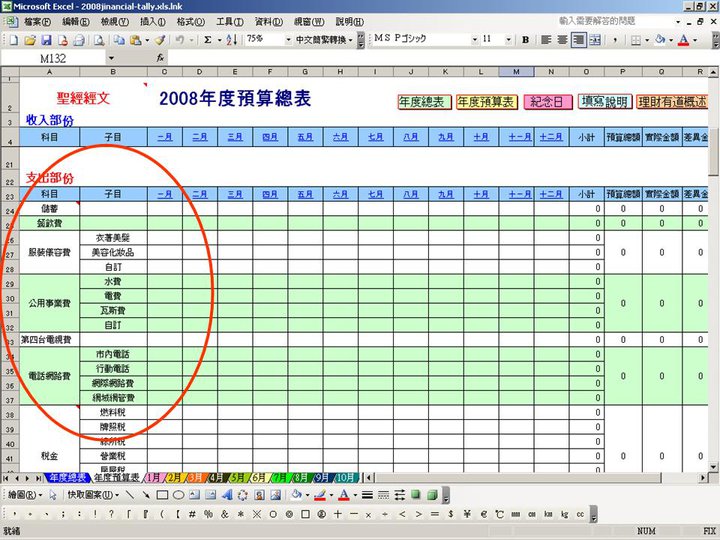Click the function fx insert button
This screenshot has width=720, height=540.
[x=162, y=59]
